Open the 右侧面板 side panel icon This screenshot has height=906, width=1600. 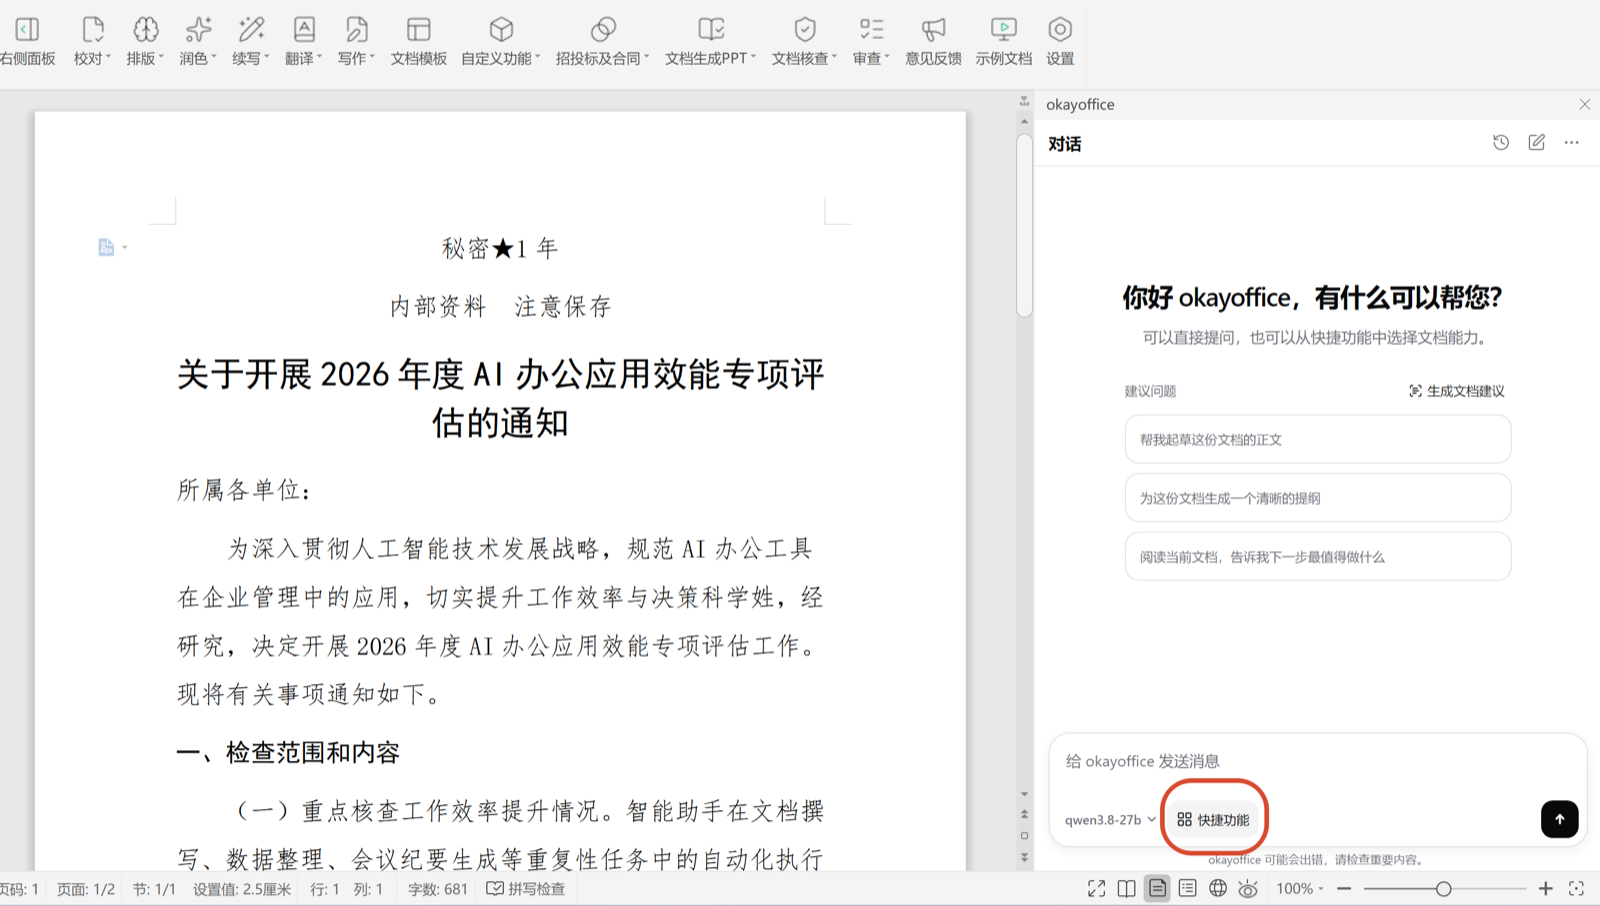pos(27,41)
